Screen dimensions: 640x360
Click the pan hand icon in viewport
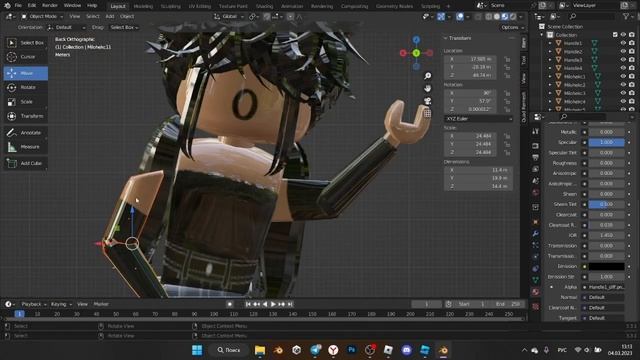click(427, 88)
